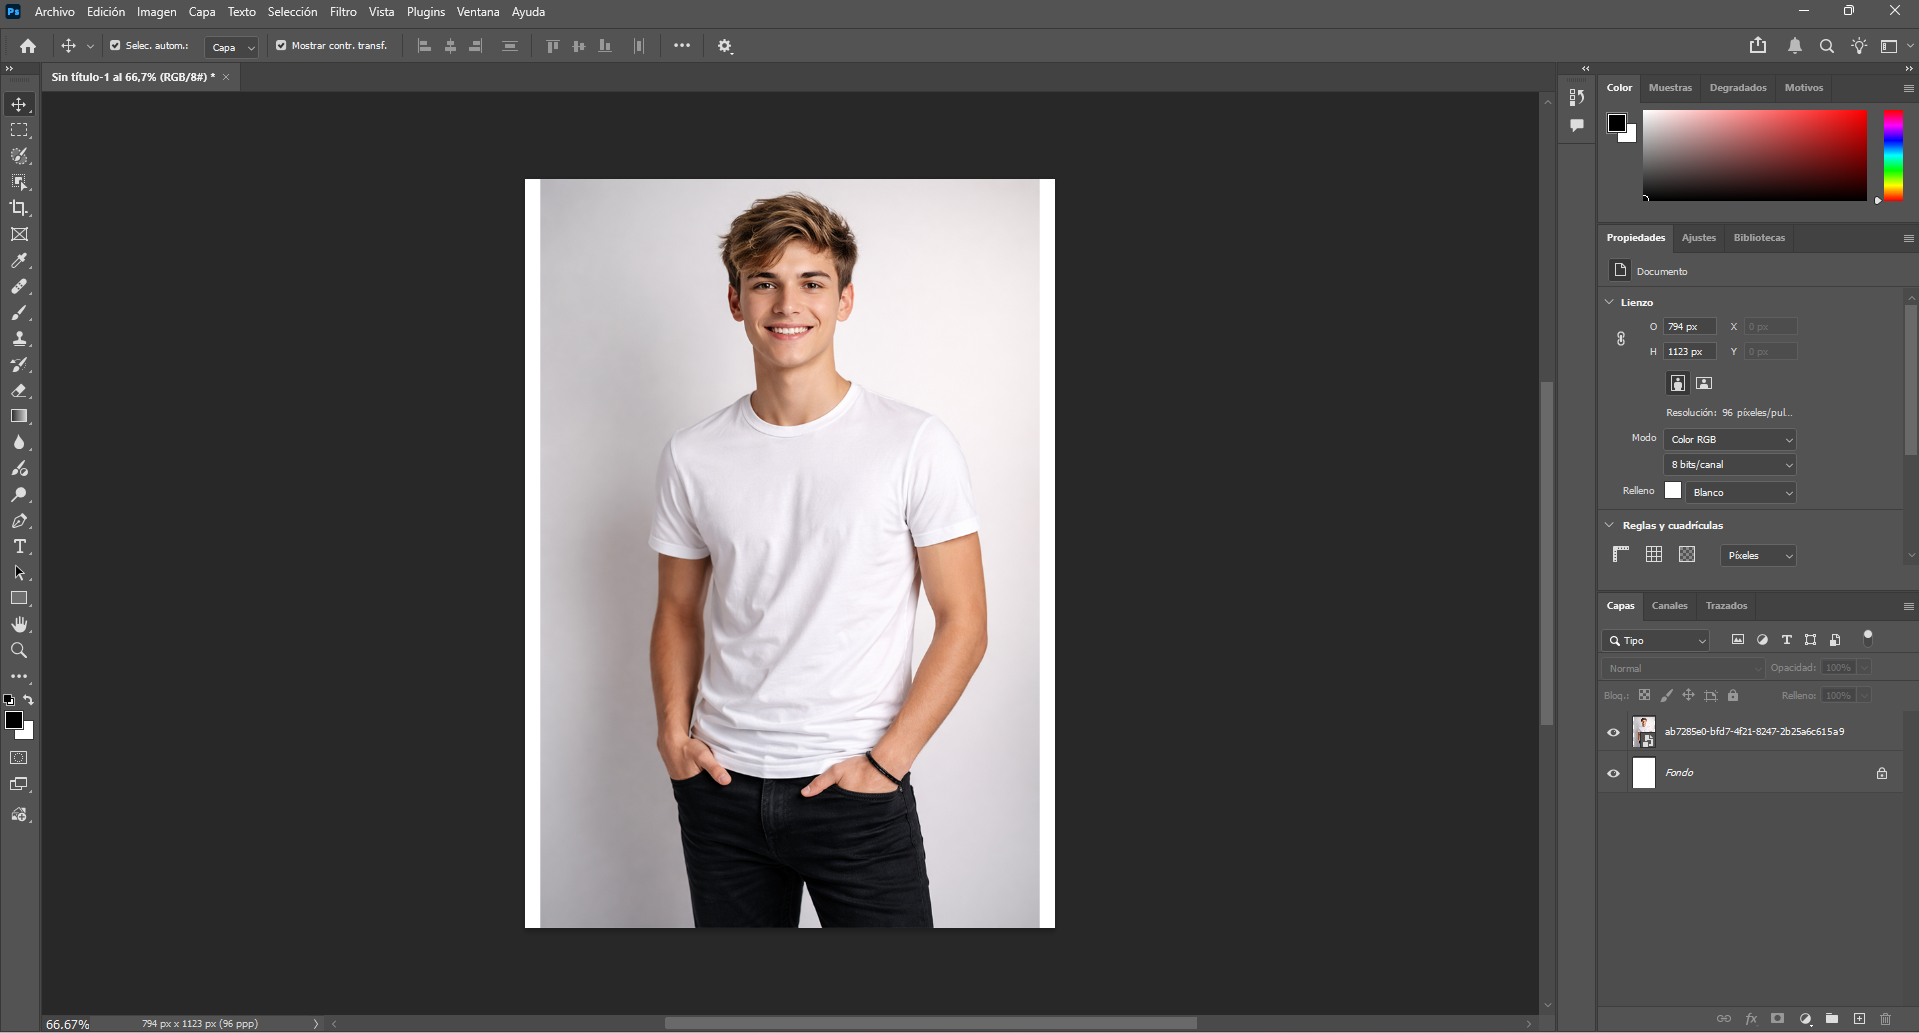This screenshot has width=1919, height=1033.
Task: Choose the Zoom tool
Action: tap(19, 650)
